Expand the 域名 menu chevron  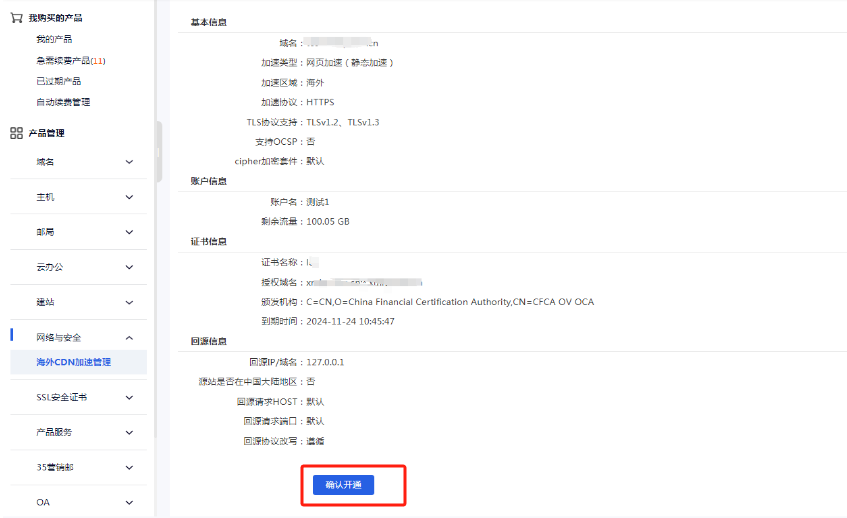(x=129, y=162)
